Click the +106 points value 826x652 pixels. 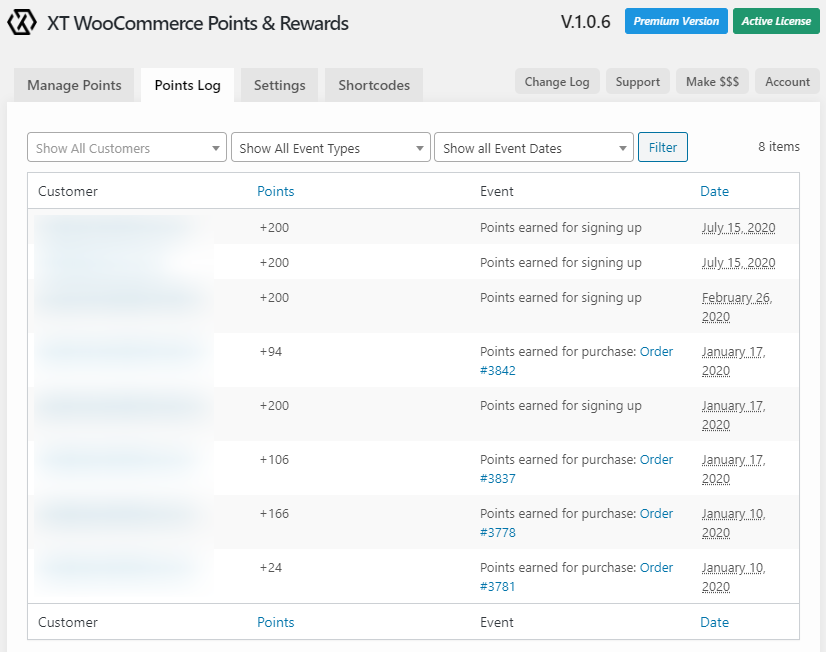click(x=274, y=459)
